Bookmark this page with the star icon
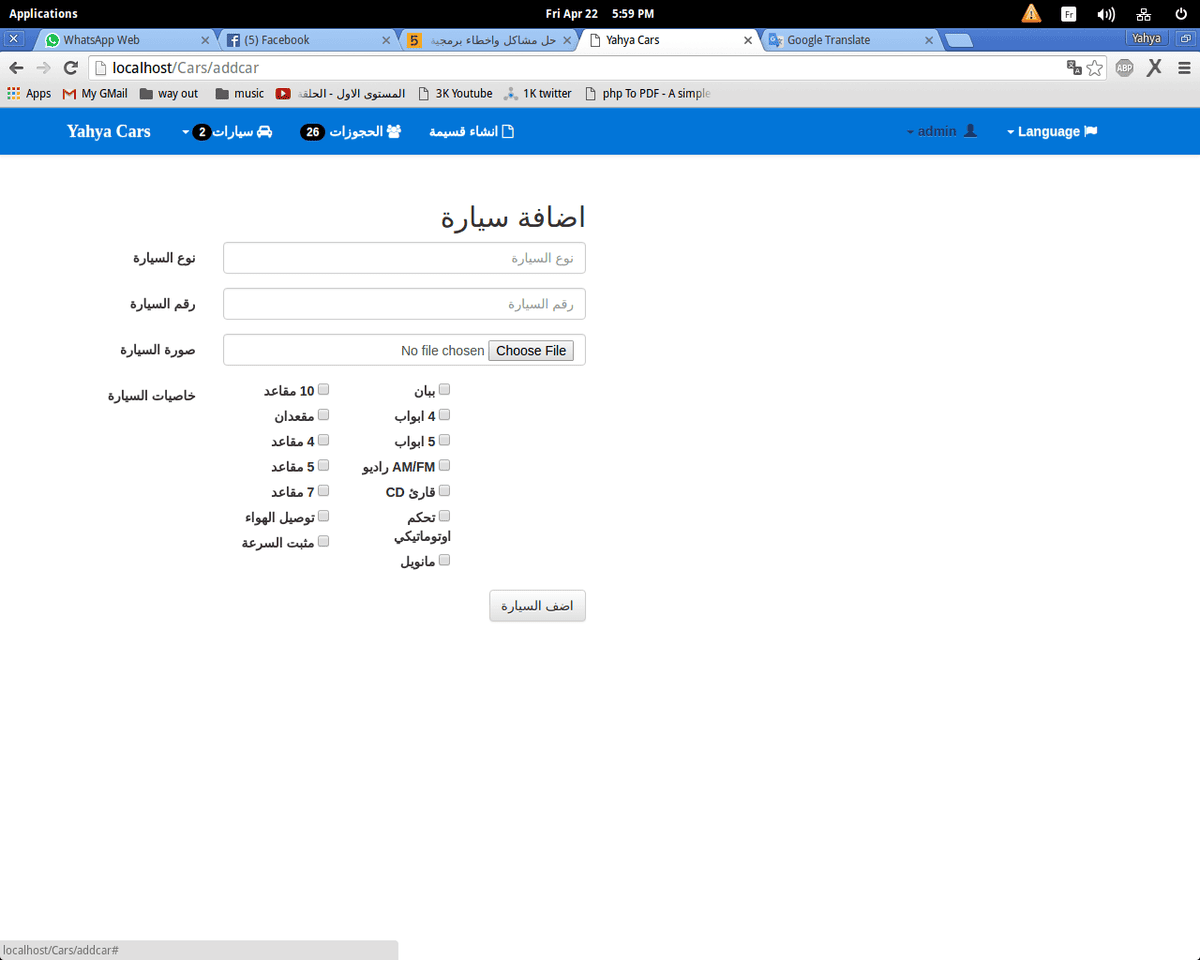This screenshot has height=960, width=1200. click(1095, 68)
